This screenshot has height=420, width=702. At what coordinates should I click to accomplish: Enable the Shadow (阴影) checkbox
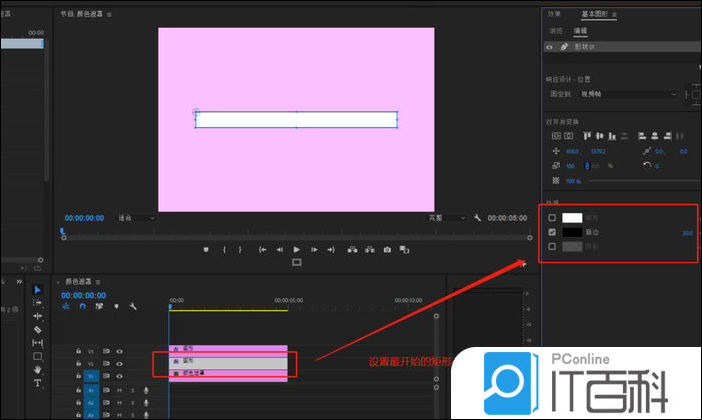[x=552, y=245]
